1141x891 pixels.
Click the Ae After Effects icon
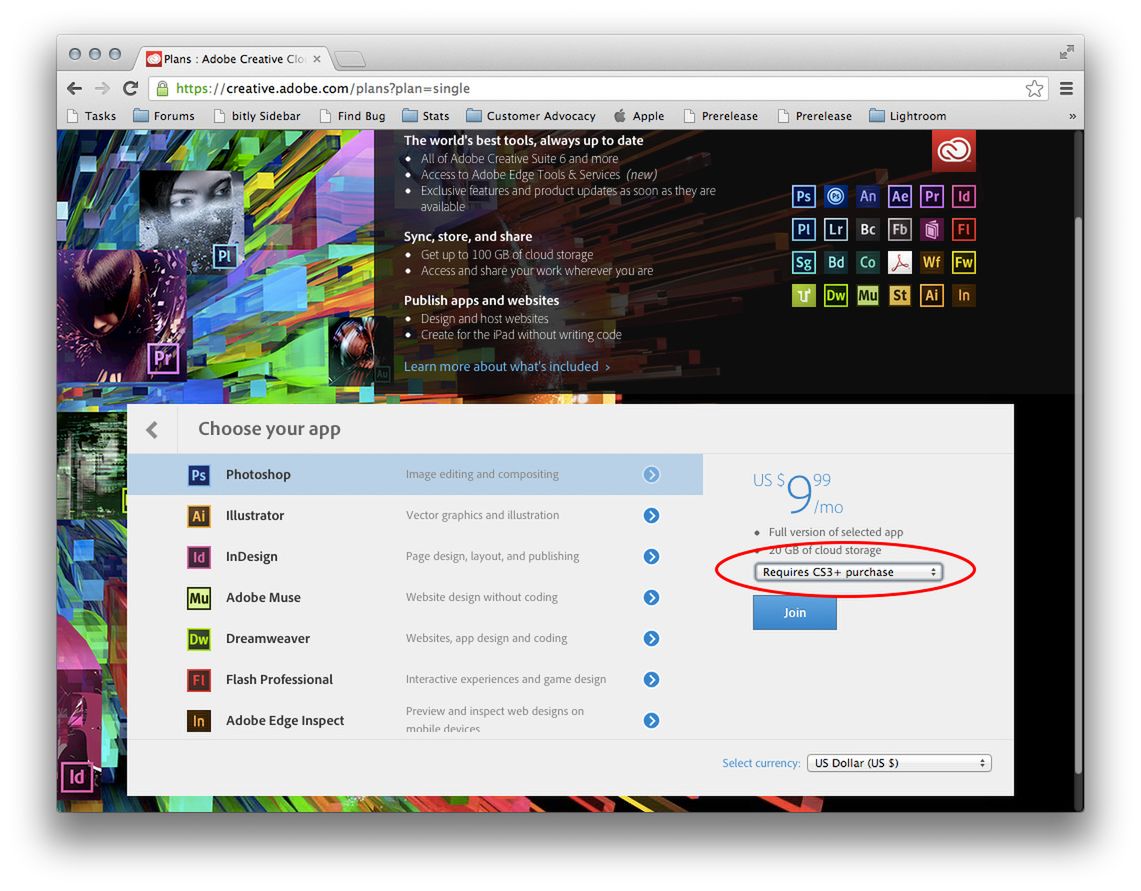click(x=899, y=196)
